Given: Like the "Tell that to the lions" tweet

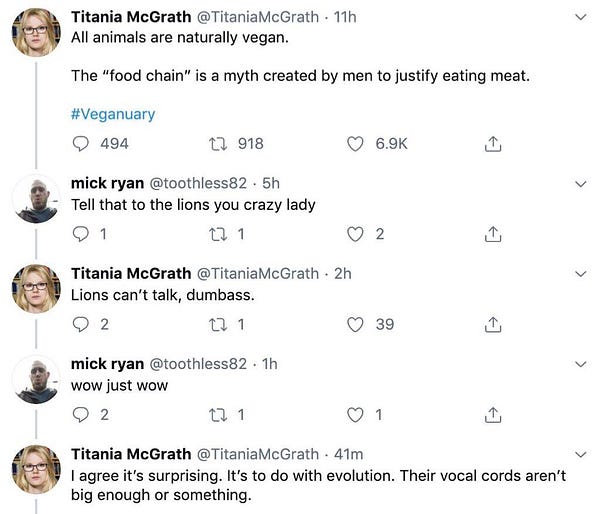Looking at the screenshot, I should click(x=355, y=234).
